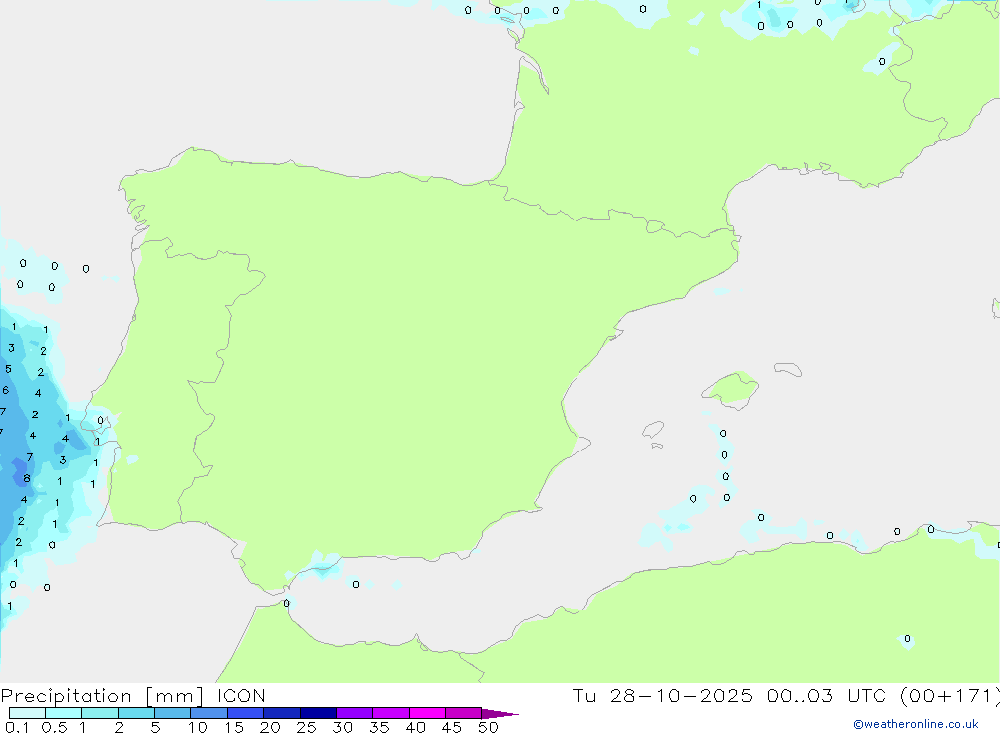Click the '25' legend scale label

coord(306,727)
